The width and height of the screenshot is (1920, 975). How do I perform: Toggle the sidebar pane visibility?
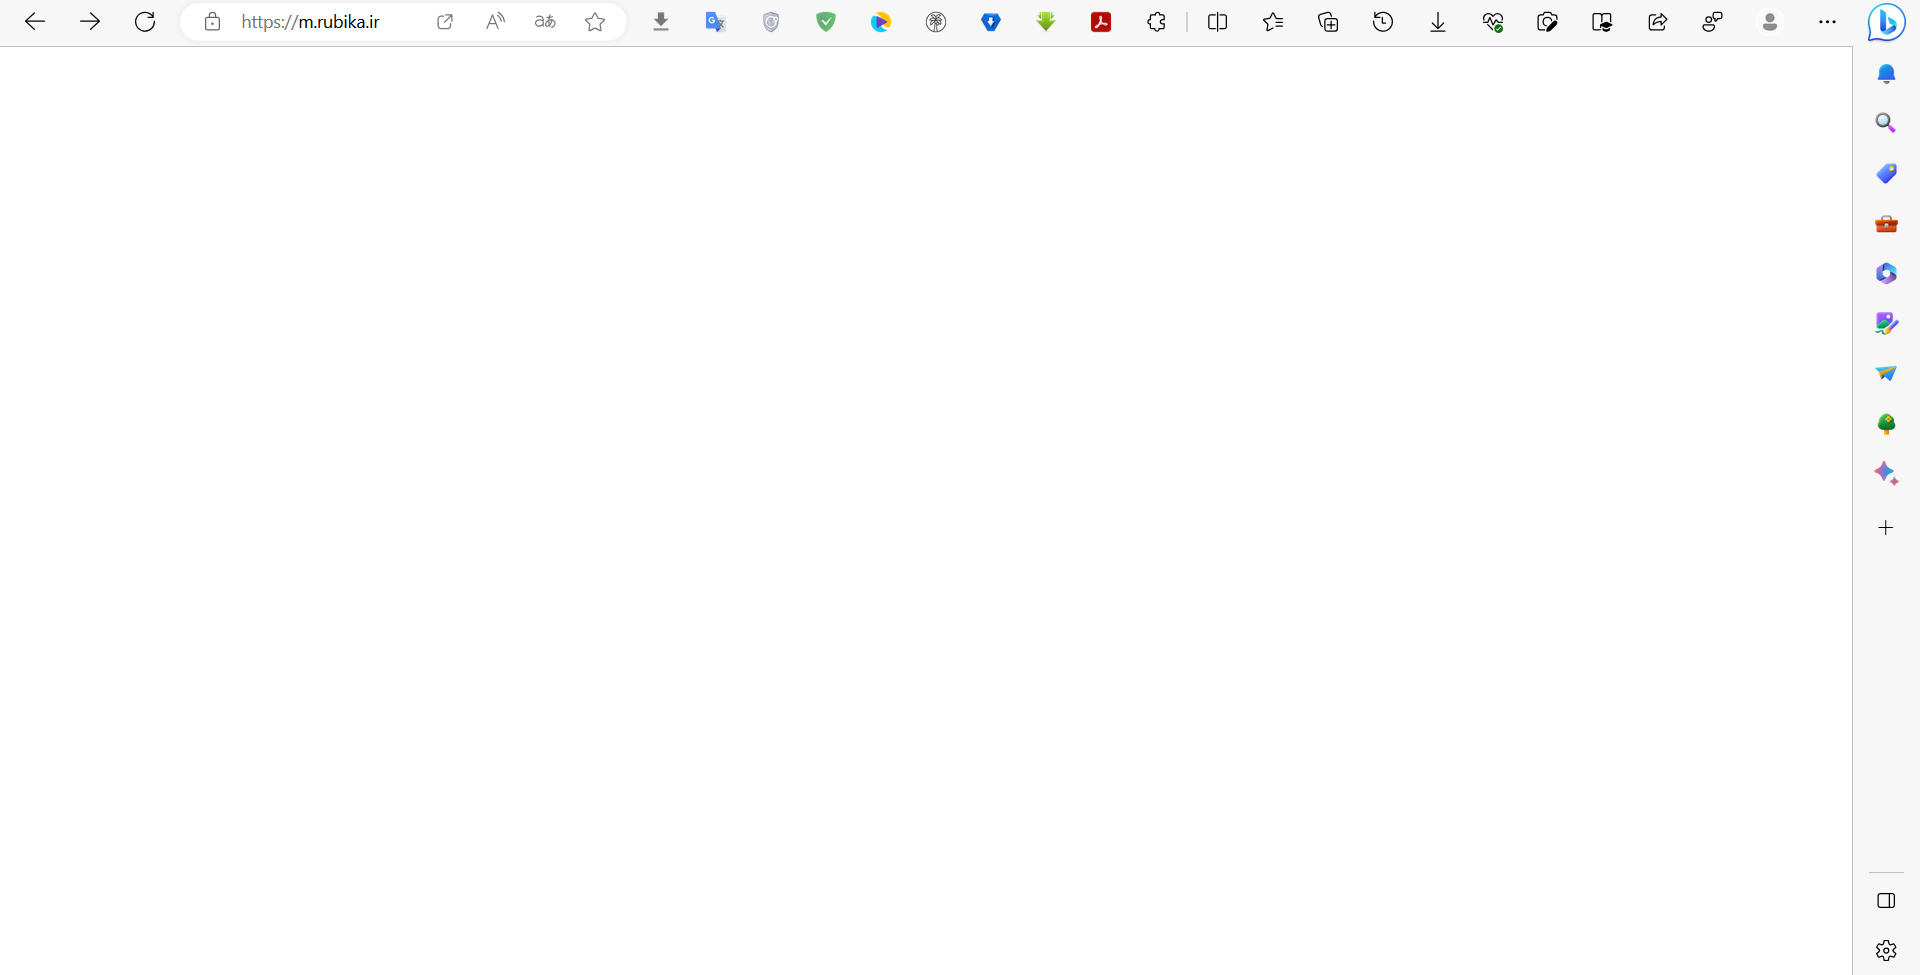[x=1886, y=900]
